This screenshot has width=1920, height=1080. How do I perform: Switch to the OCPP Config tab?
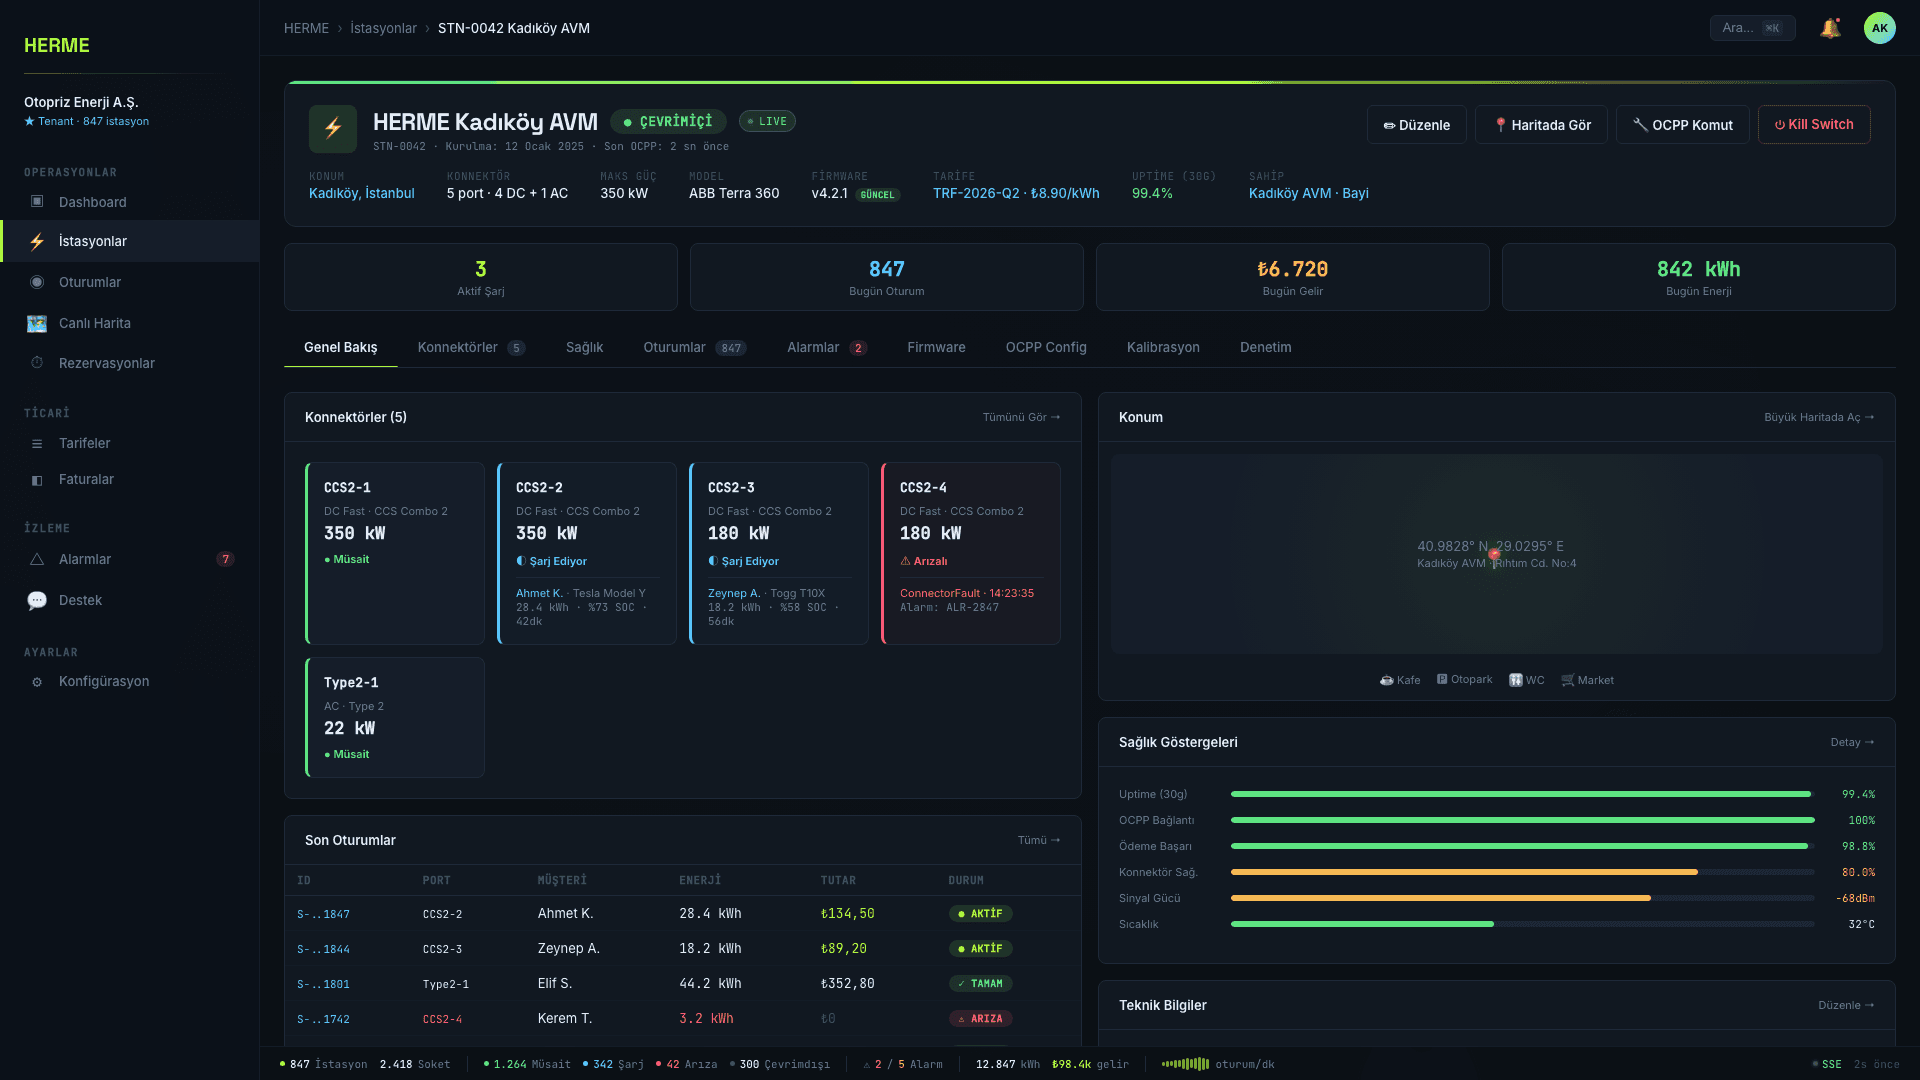click(1046, 347)
